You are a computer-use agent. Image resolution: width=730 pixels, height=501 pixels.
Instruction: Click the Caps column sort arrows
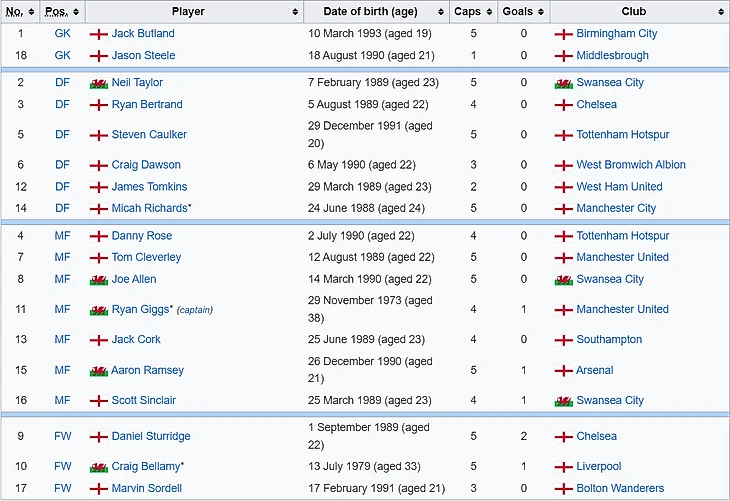pyautogui.click(x=489, y=12)
